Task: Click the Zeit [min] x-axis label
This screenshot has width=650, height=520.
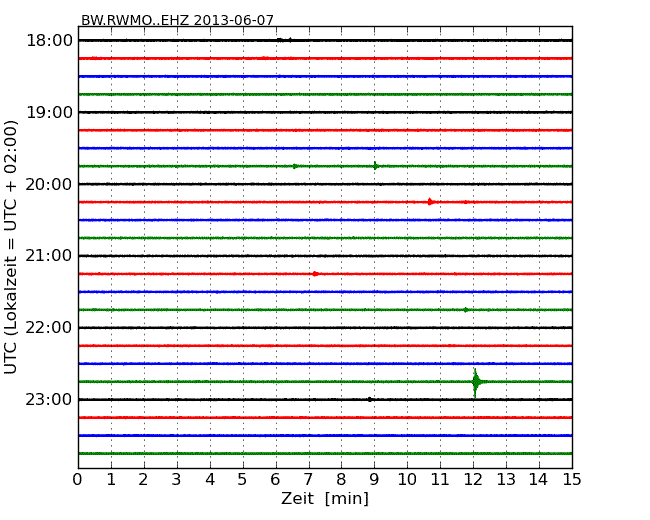Action: [325, 498]
